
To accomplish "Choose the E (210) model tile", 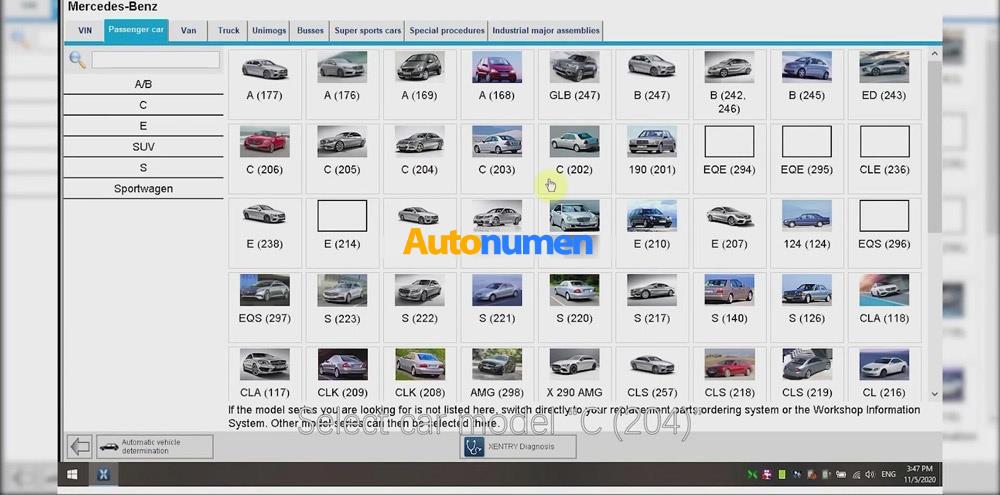I will [x=652, y=232].
